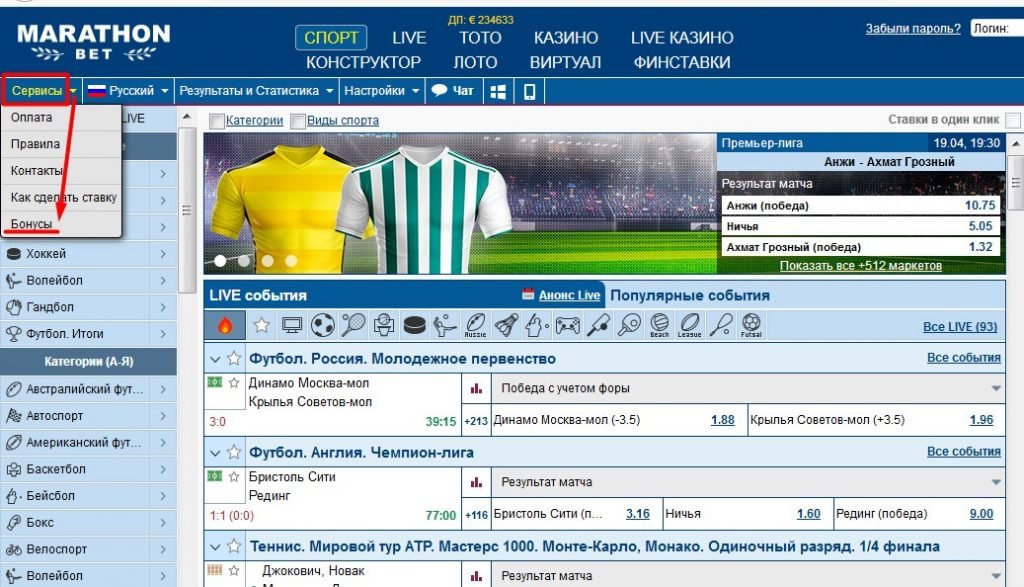Open the Настройки dropdown
The width and height of the screenshot is (1024, 587).
381,91
